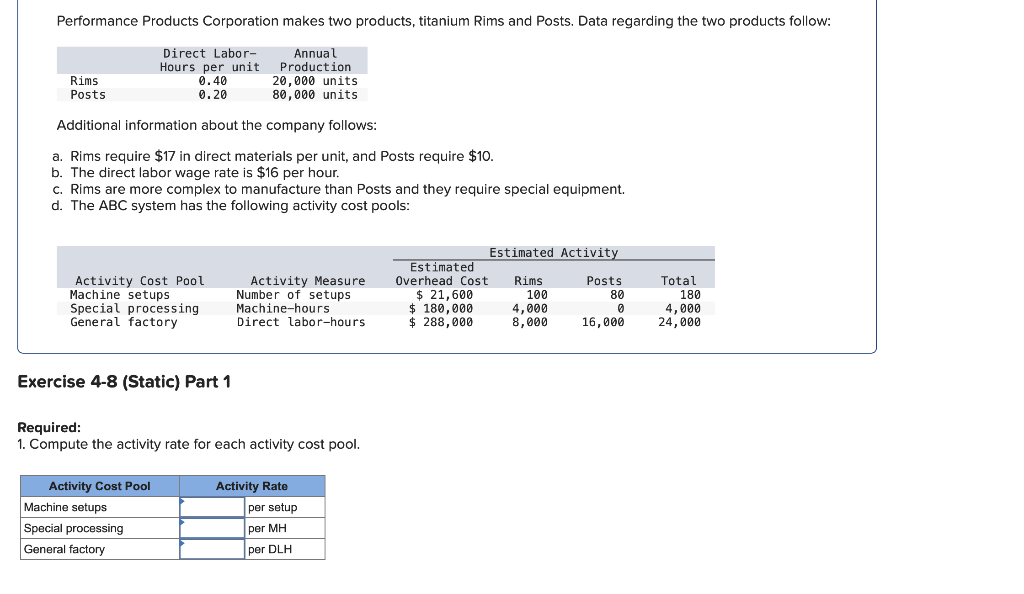Click the 'Estimated Activity' column group header
The height and width of the screenshot is (594, 1024).
pos(553,253)
